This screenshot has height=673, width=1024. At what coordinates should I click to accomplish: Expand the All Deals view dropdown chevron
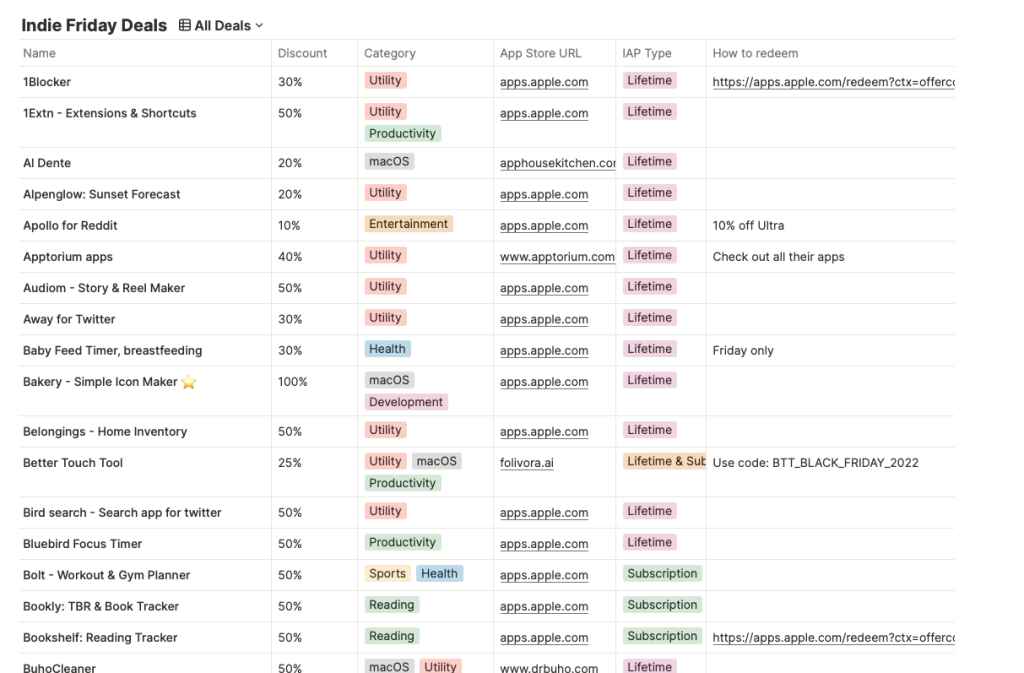coord(260,26)
